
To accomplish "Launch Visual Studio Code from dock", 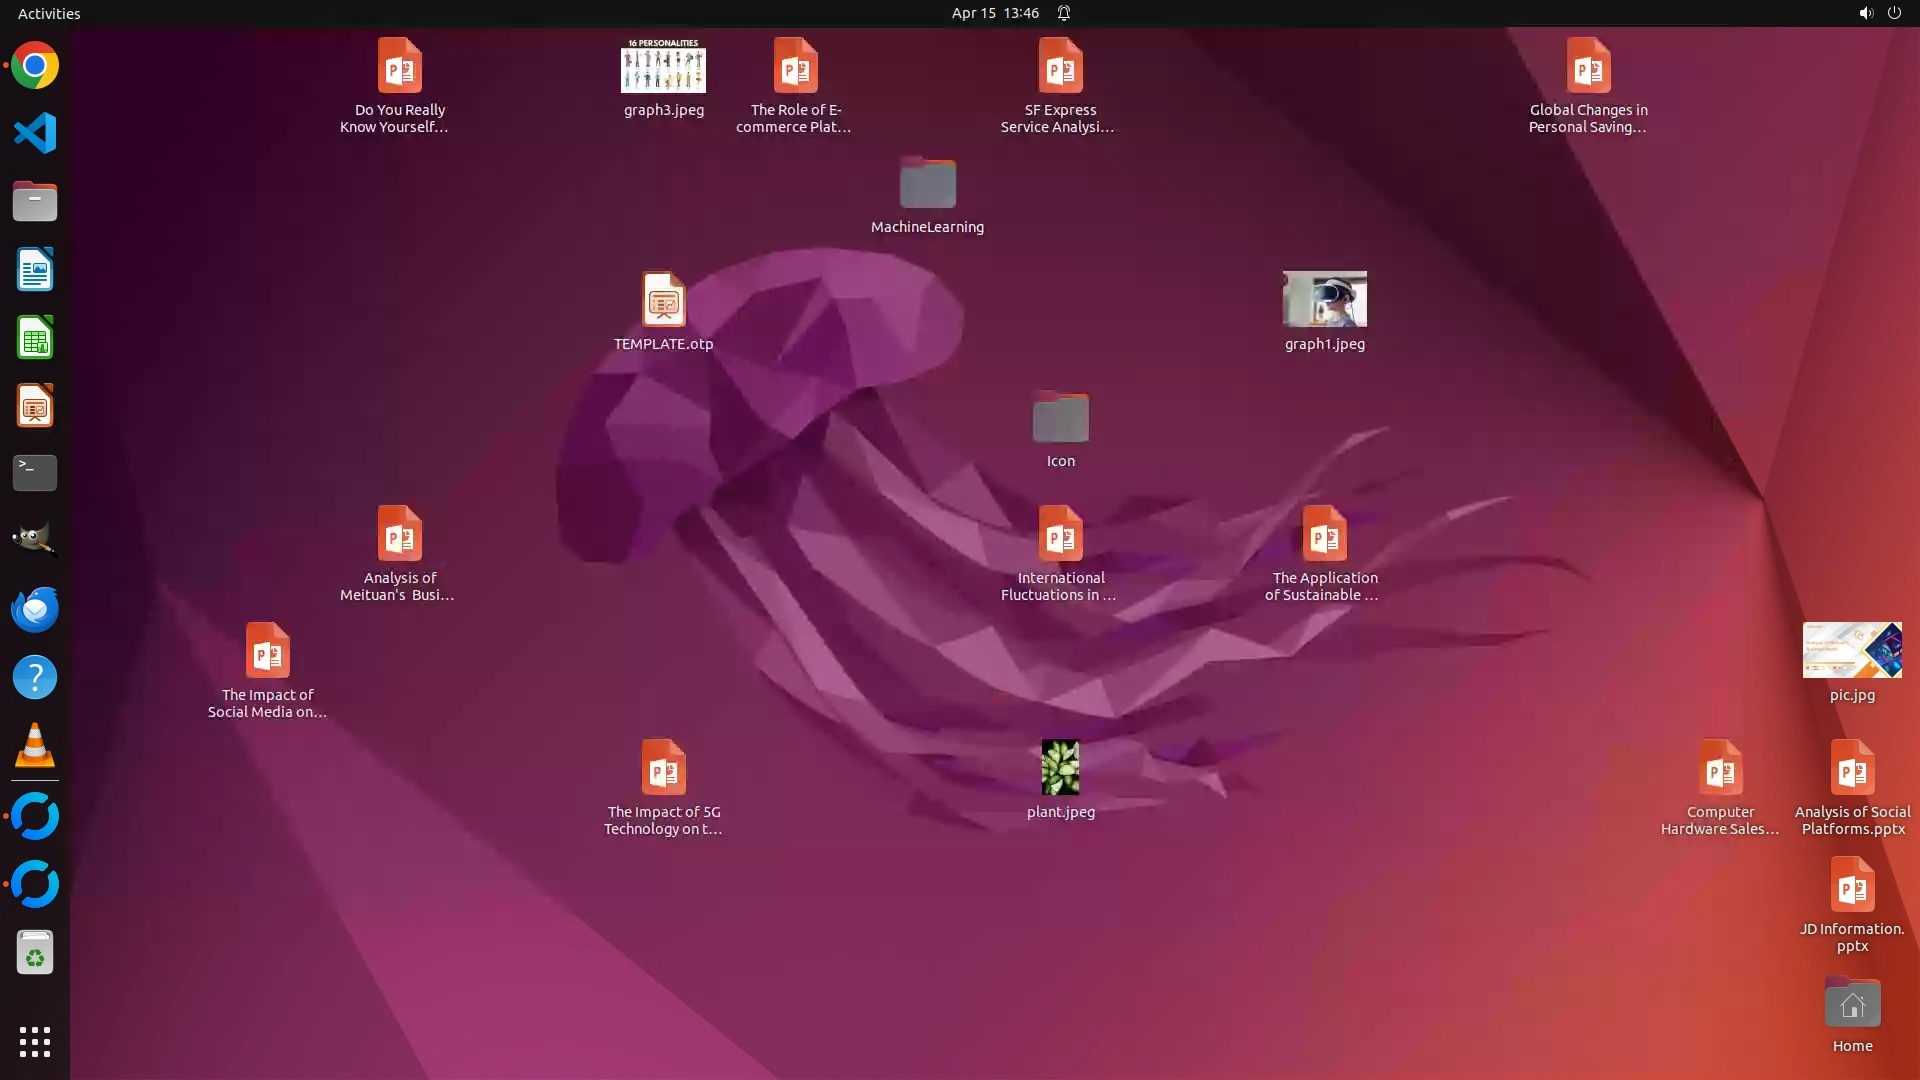I will pos(35,133).
